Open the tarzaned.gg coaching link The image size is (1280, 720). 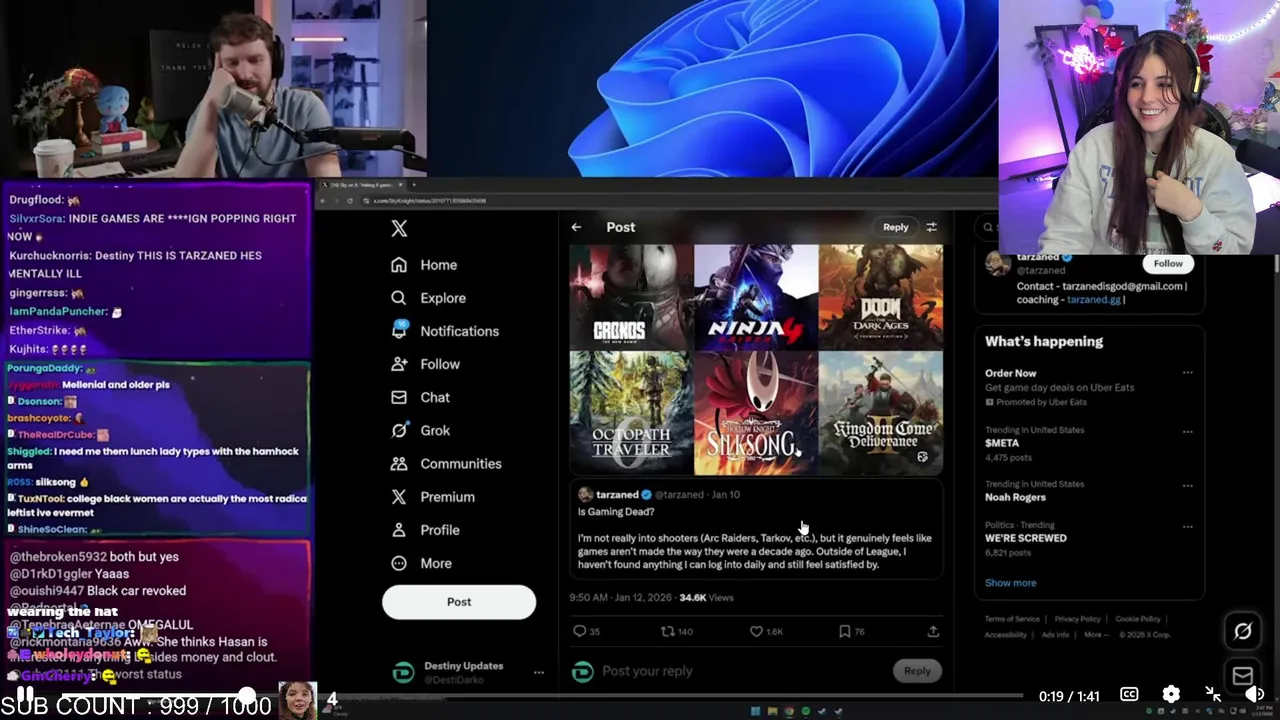click(x=1093, y=300)
